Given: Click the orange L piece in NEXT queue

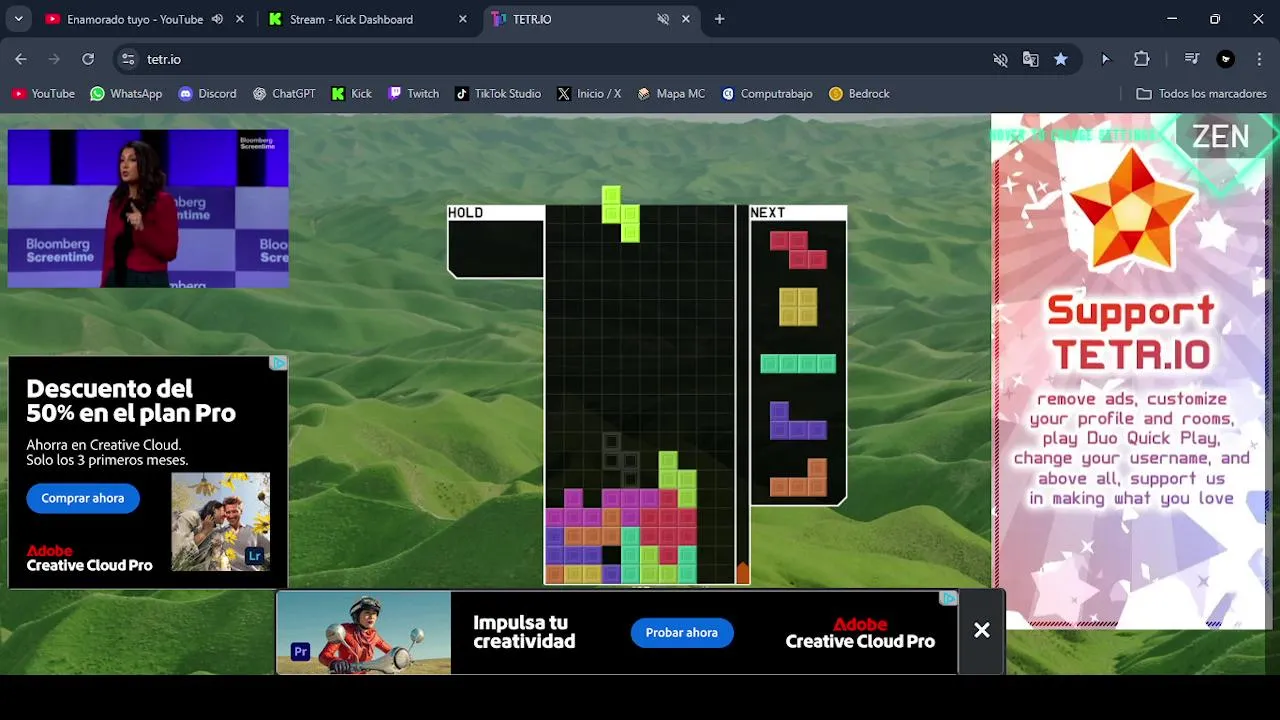Looking at the screenshot, I should point(798,478).
